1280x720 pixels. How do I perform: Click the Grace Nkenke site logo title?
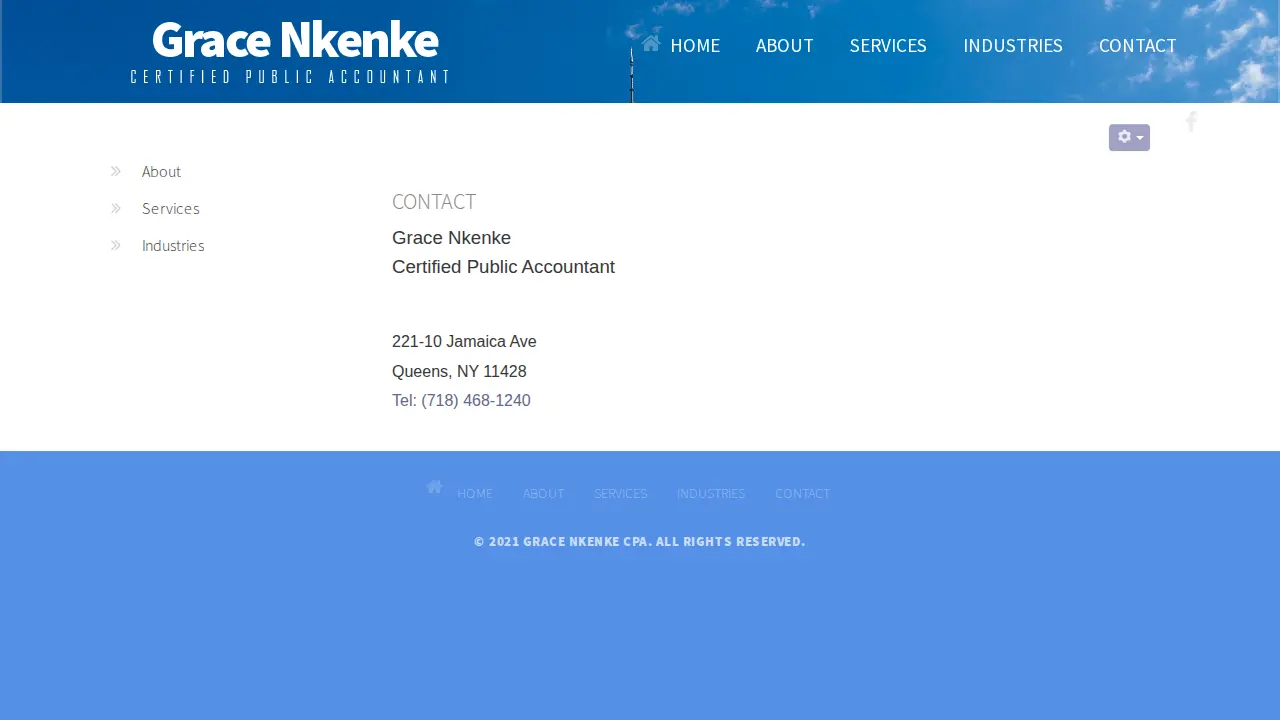pyautogui.click(x=295, y=40)
